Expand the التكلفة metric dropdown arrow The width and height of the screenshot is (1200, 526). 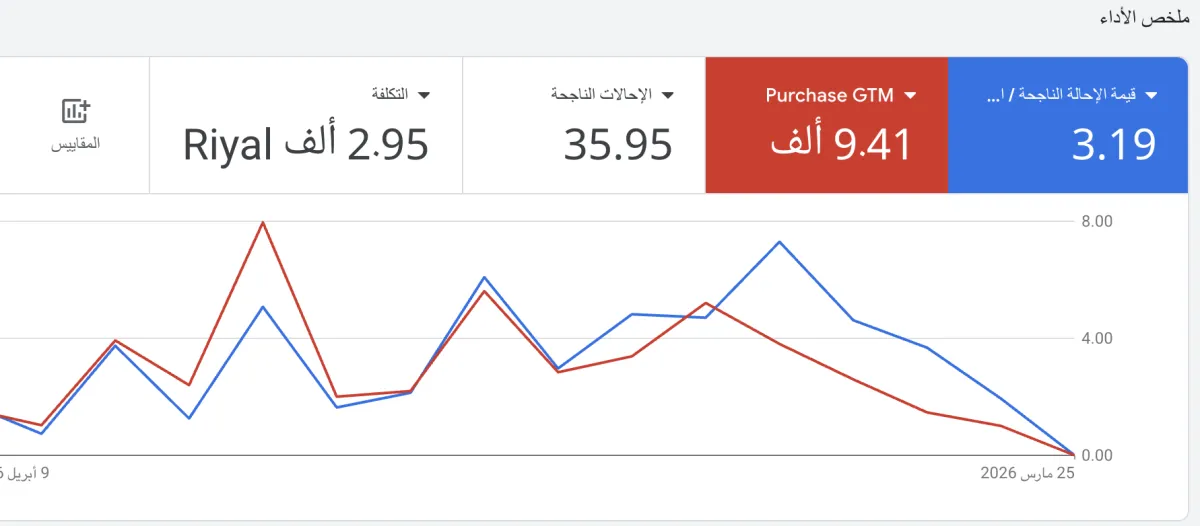click(x=424, y=95)
